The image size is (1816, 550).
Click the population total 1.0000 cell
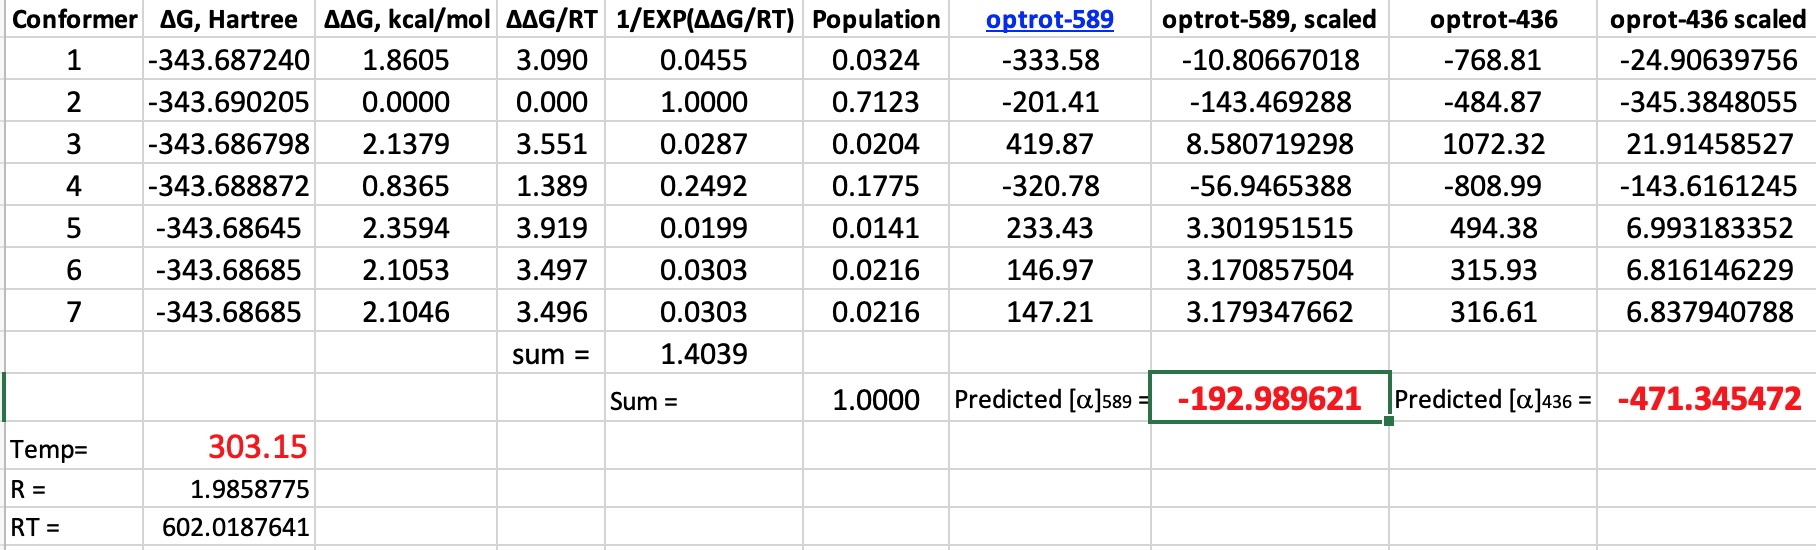click(x=876, y=400)
